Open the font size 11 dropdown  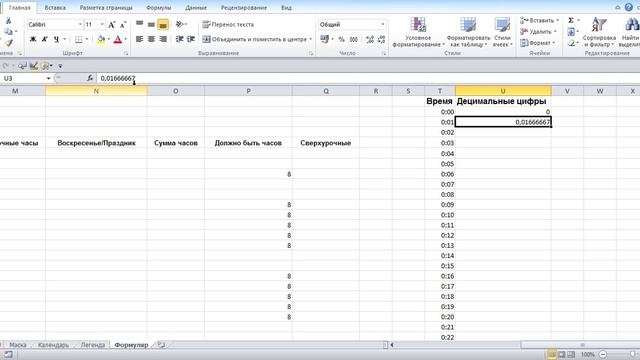tap(102, 24)
